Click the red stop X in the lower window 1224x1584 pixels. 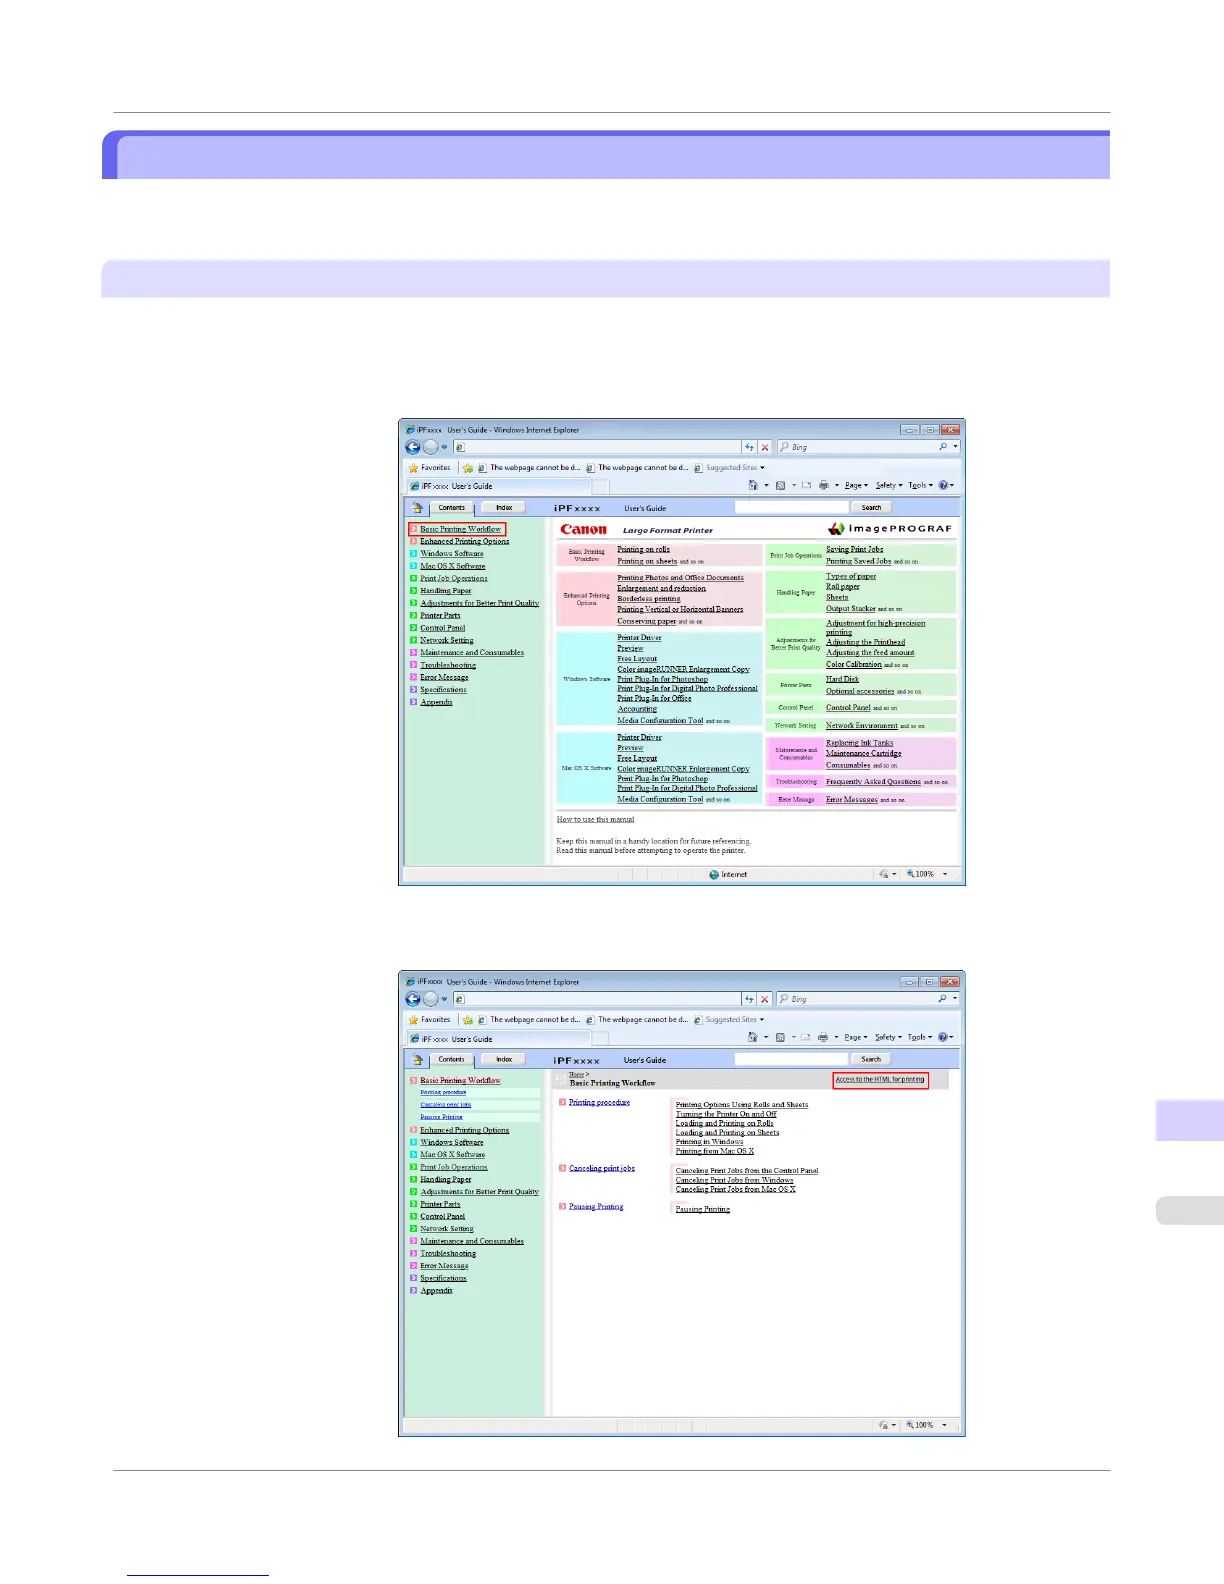765,999
